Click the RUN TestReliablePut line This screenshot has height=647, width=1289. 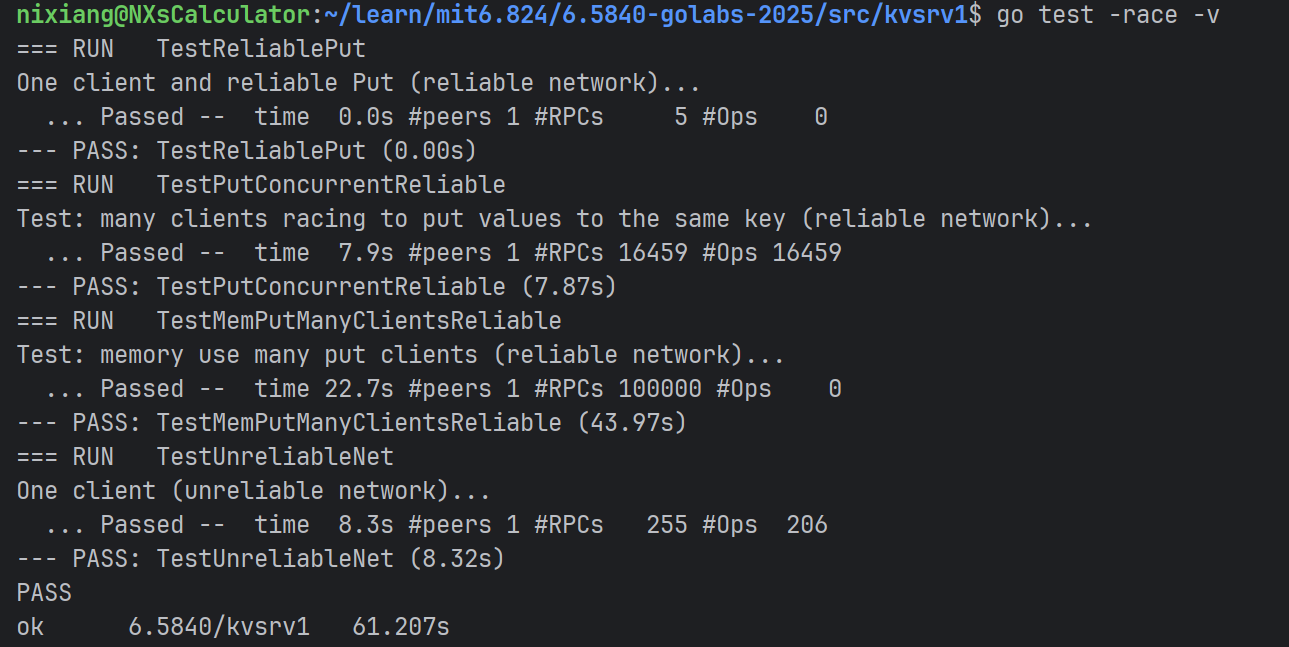191,49
